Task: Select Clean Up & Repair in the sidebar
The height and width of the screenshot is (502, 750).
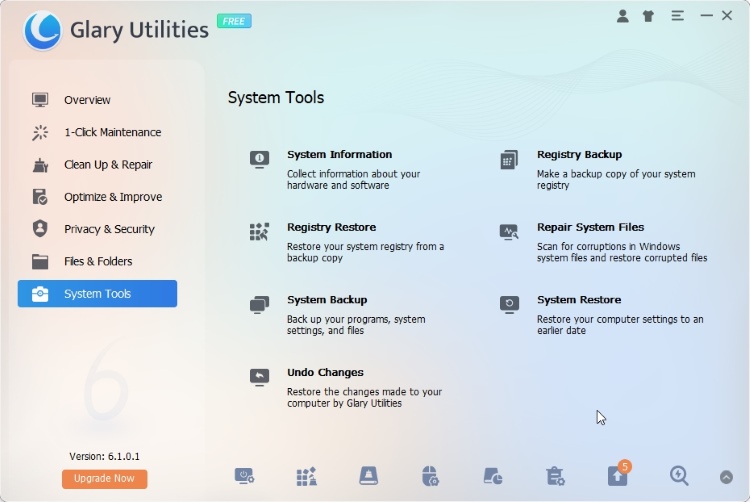Action: [x=97, y=164]
